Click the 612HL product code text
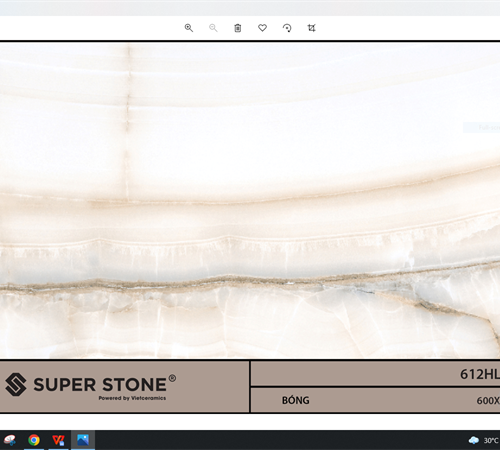The image size is (500, 450). tap(480, 374)
